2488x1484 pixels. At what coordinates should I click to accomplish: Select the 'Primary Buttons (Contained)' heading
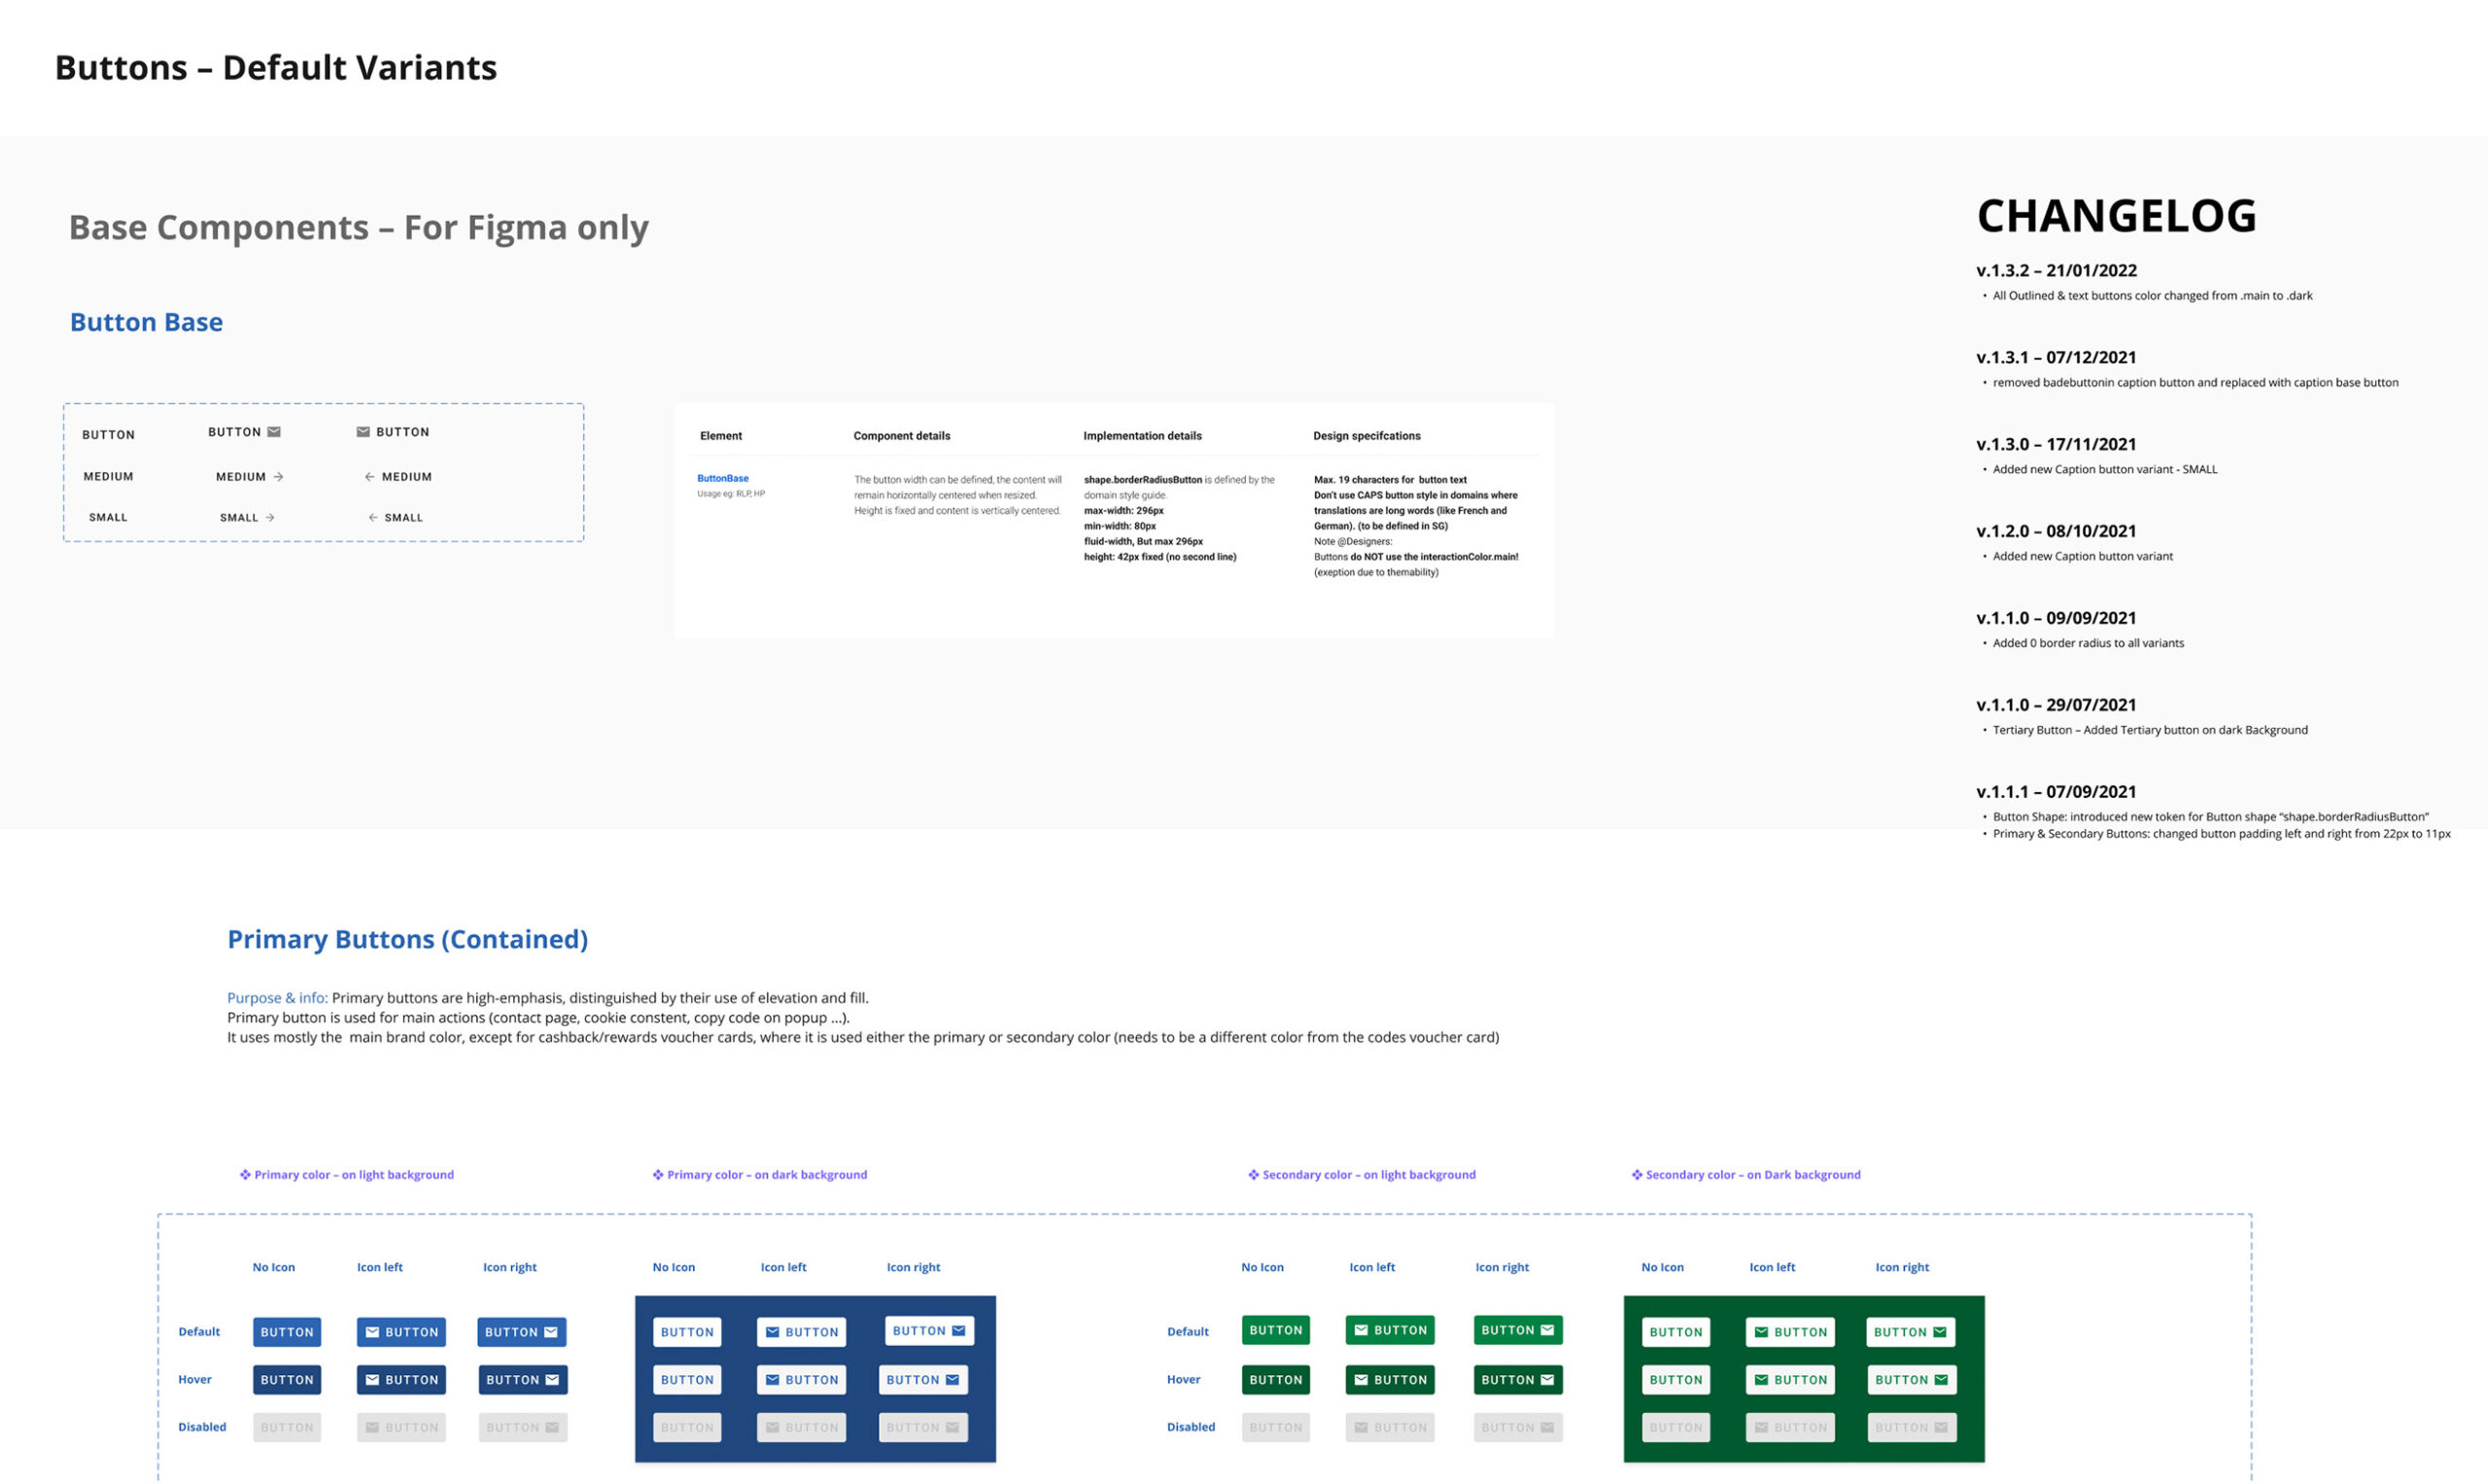click(407, 939)
